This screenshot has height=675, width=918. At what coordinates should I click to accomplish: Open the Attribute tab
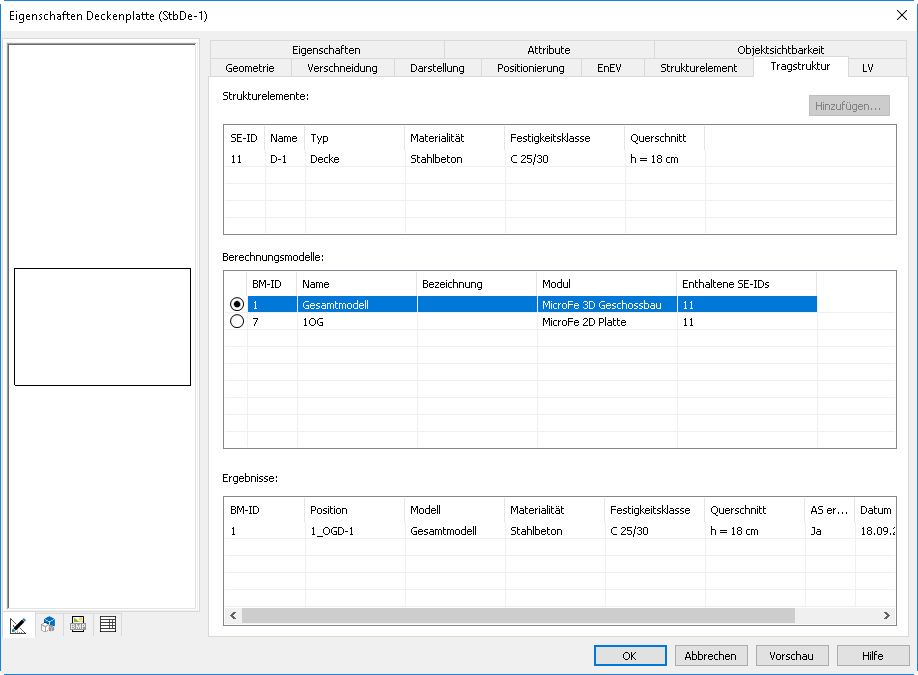tap(549, 50)
